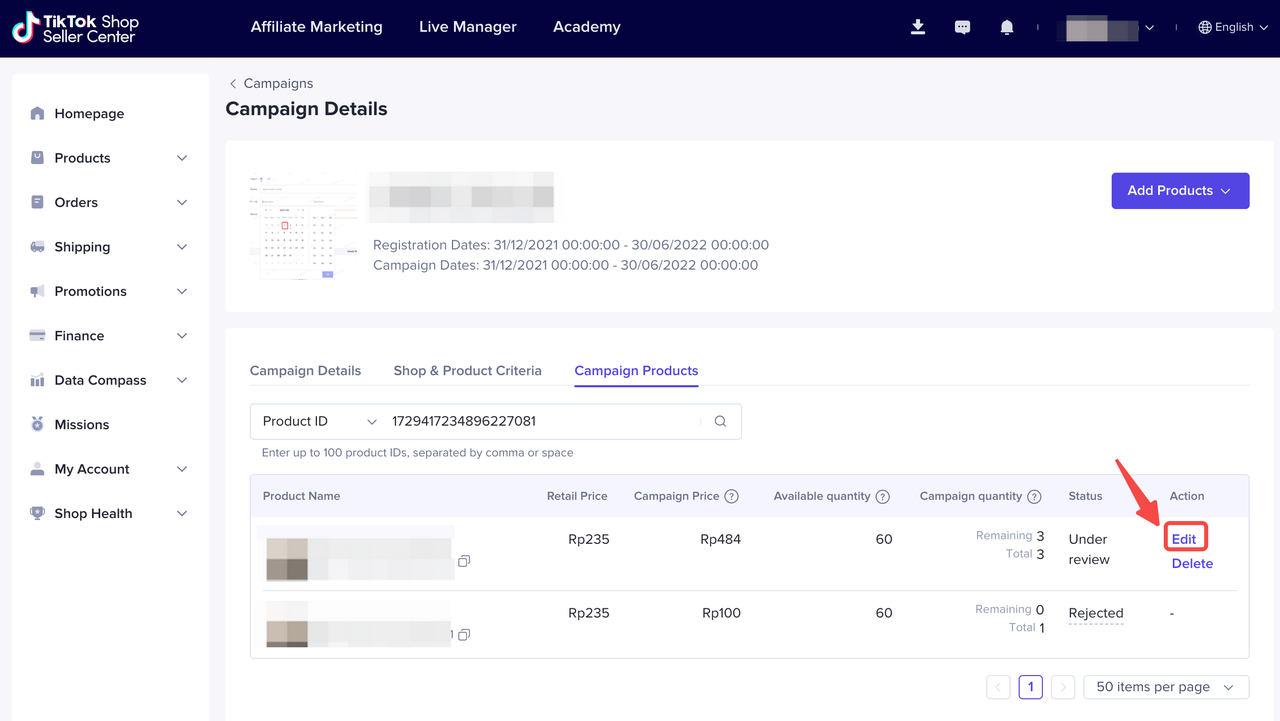Go back to Campaigns breadcrumb
The width and height of the screenshot is (1280, 721).
point(277,83)
